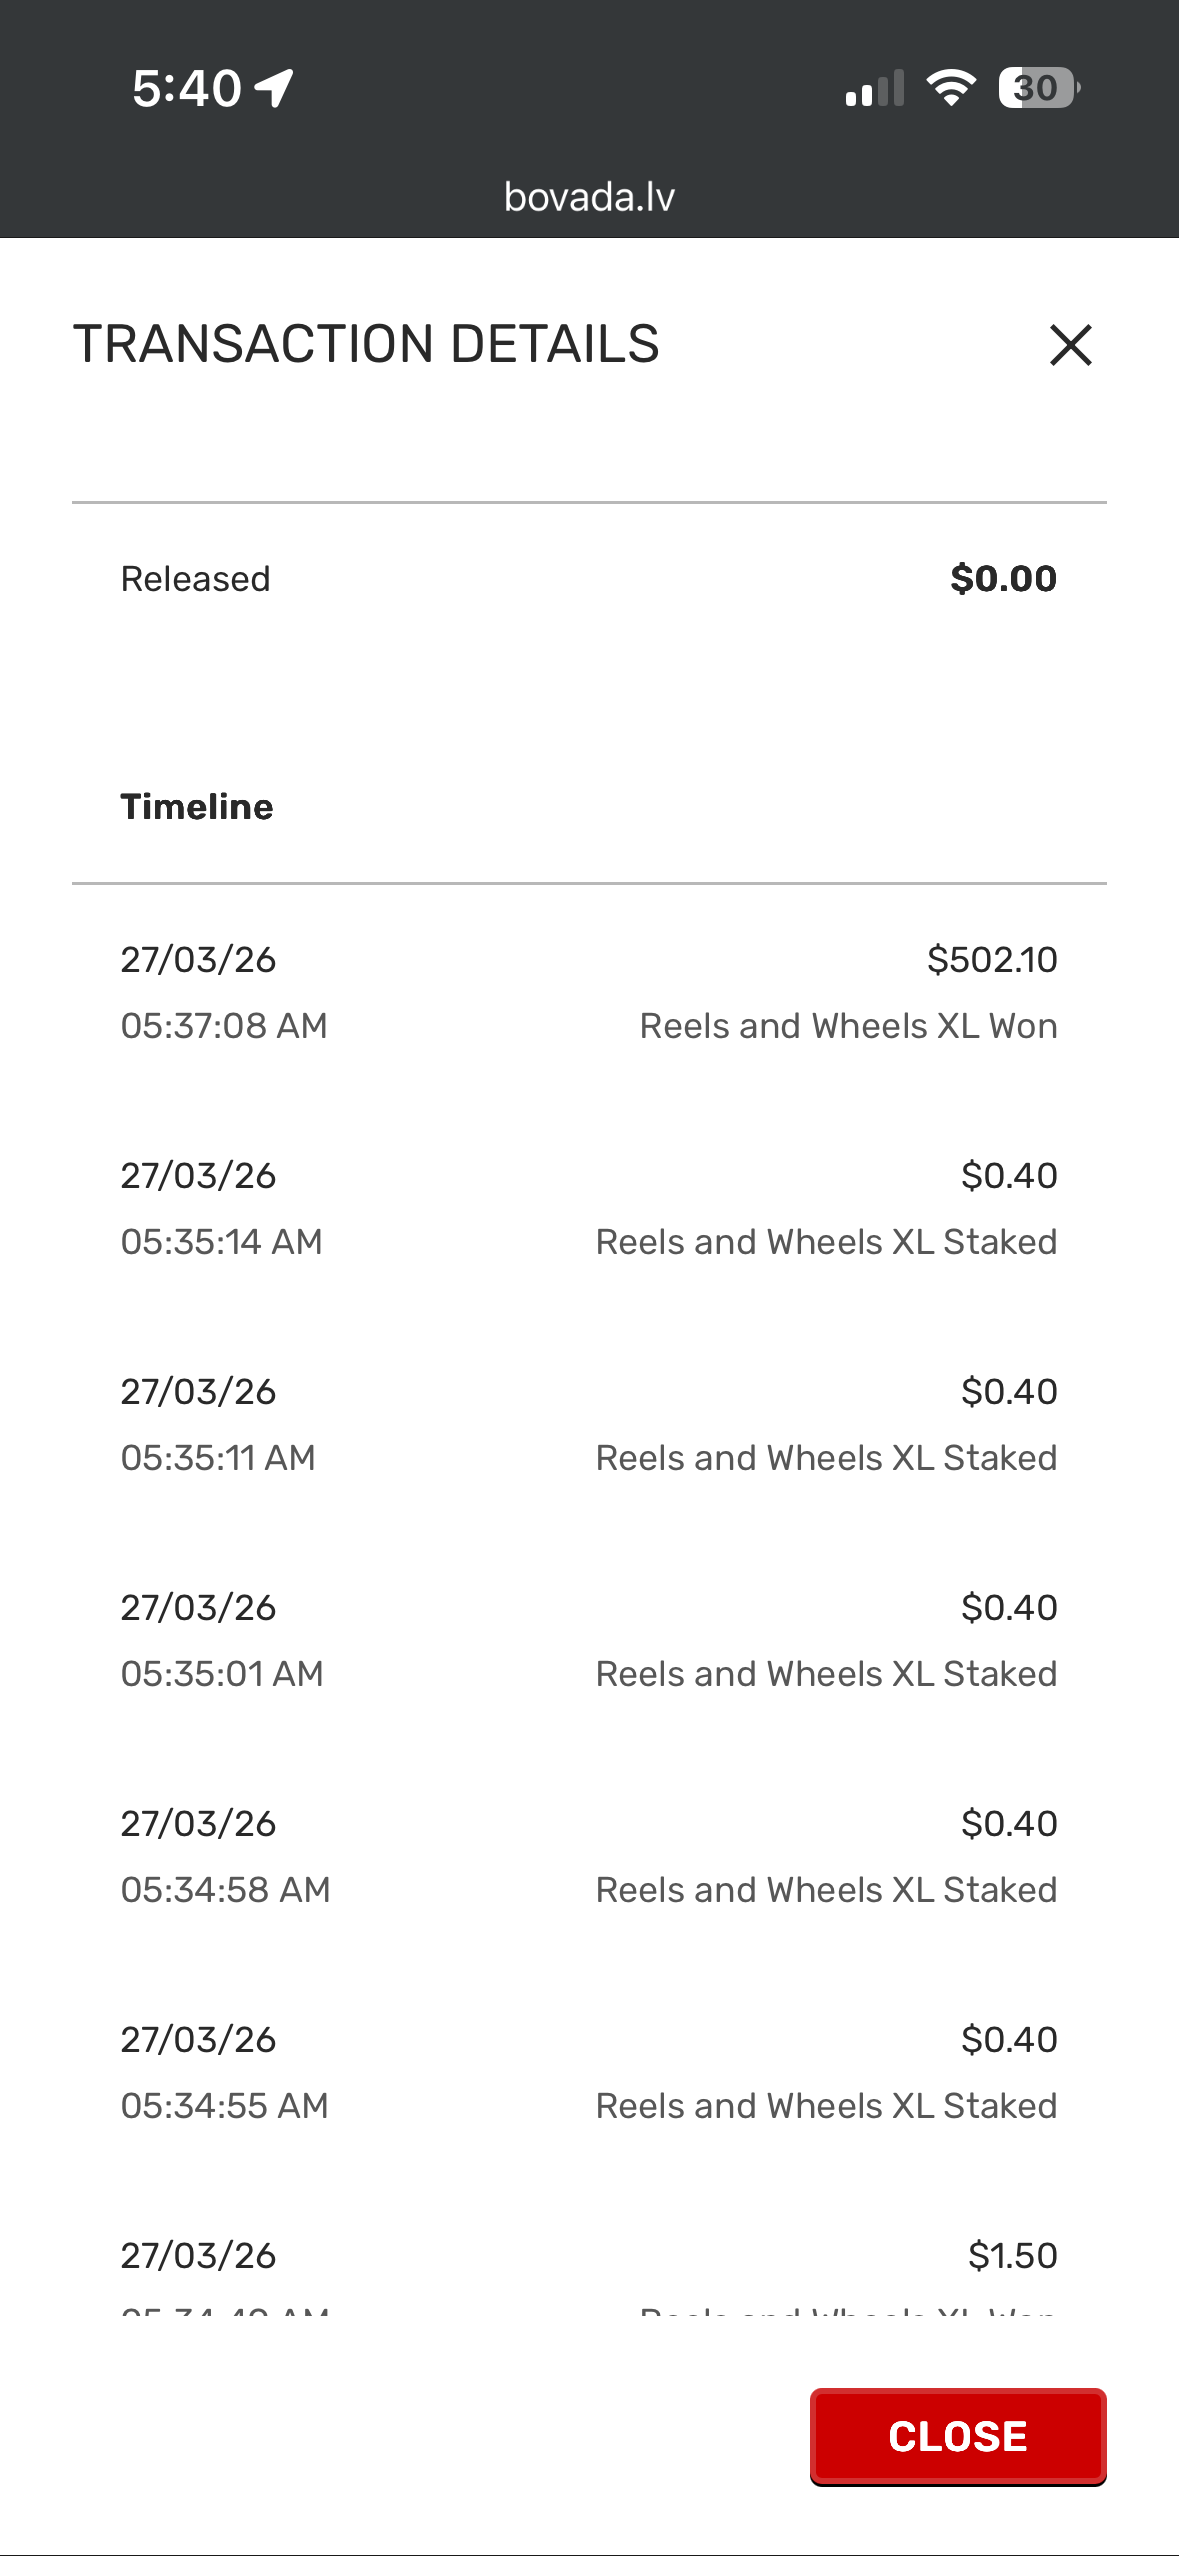The width and height of the screenshot is (1179, 2556).
Task: Tap the $502.10 winning amount
Action: click(992, 960)
